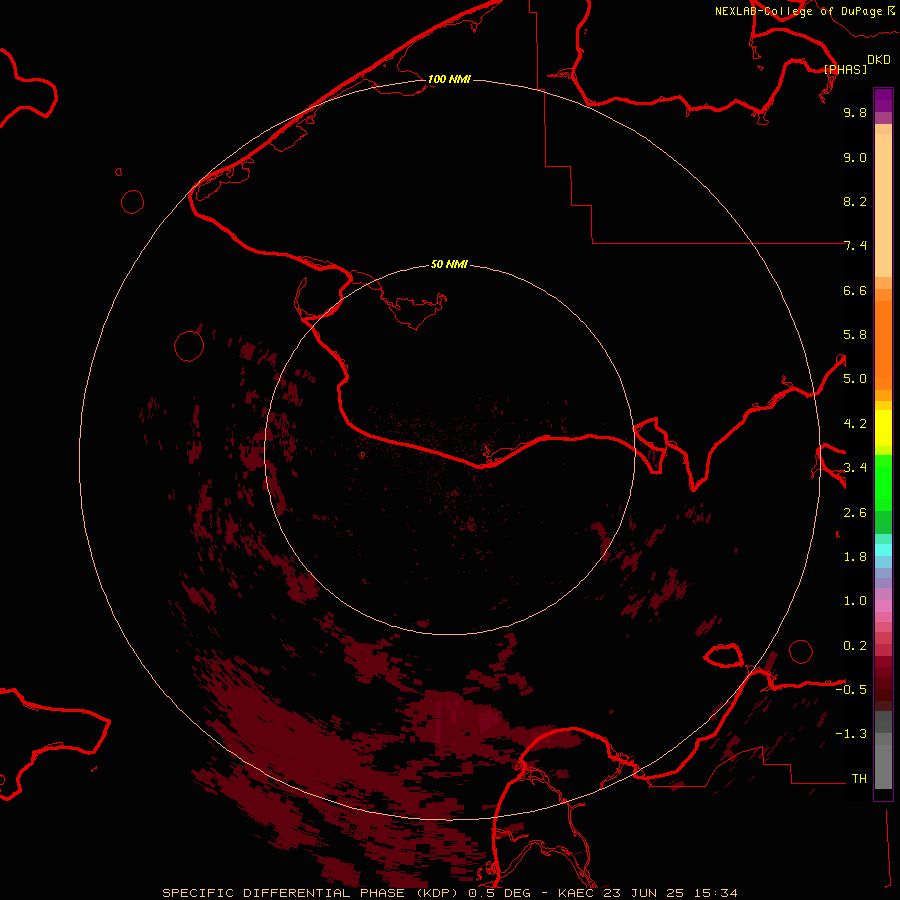Viewport: 900px width, 900px height.
Task: Click the 6.6 scale value
Action: [855, 290]
